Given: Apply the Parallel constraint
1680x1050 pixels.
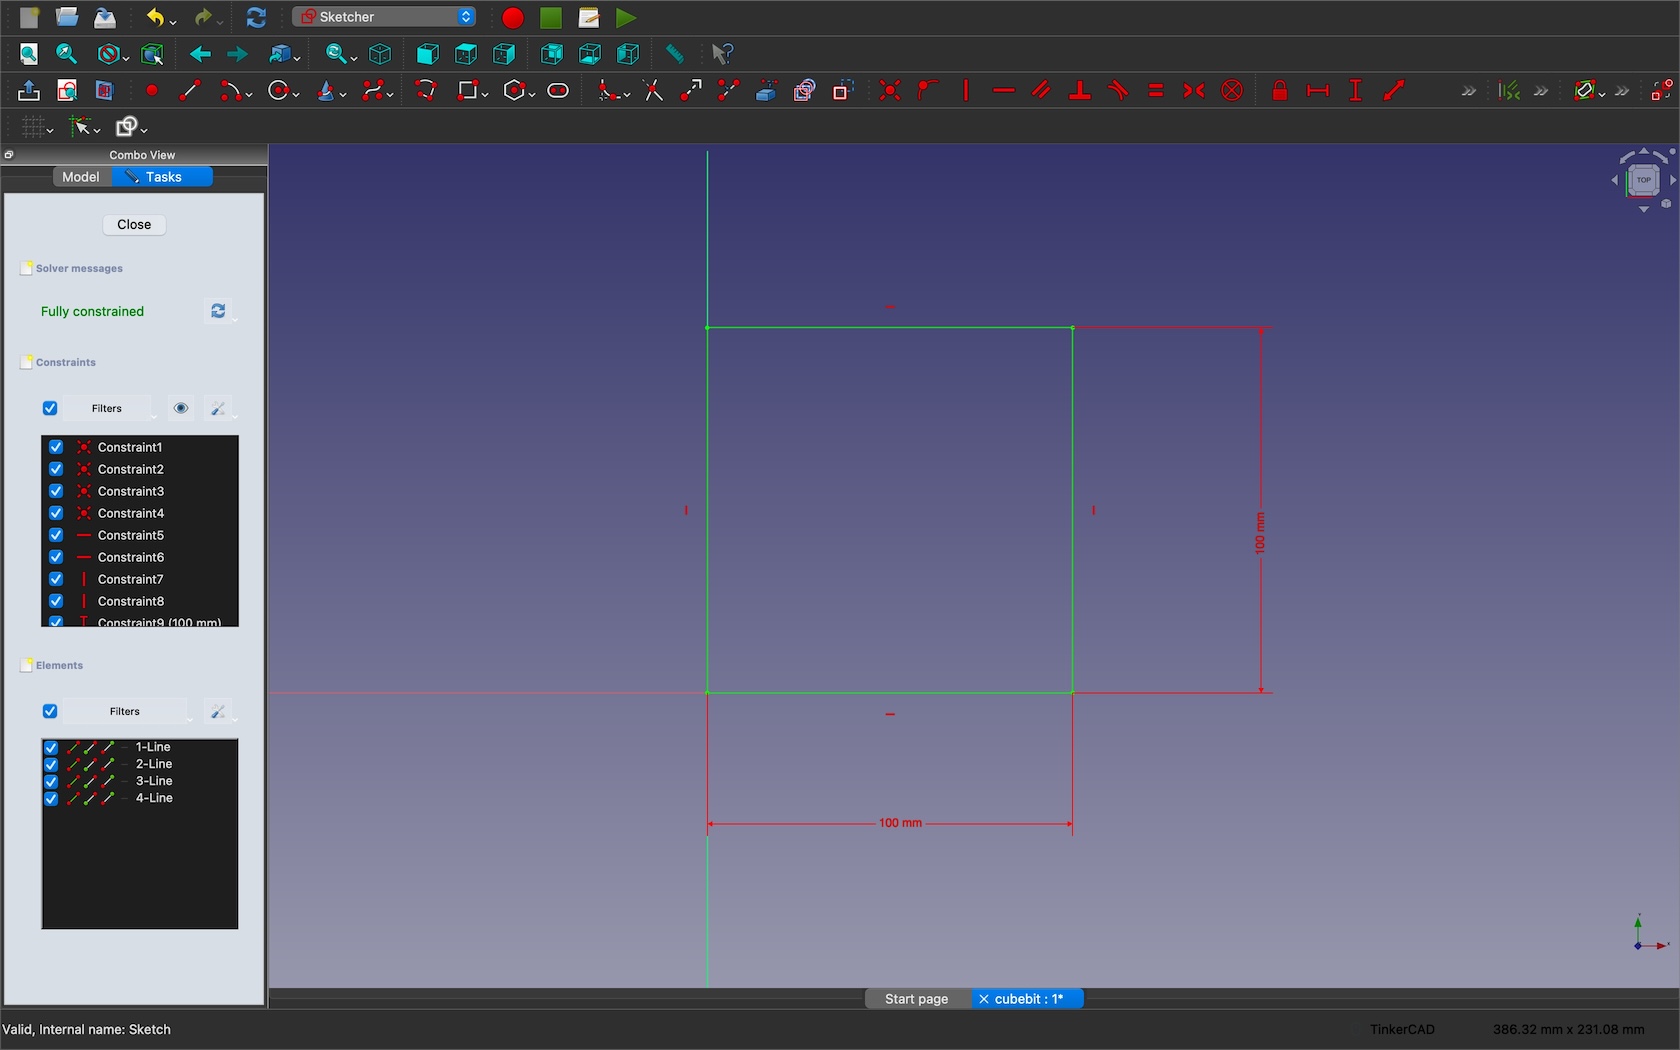Looking at the screenshot, I should 1042,91.
